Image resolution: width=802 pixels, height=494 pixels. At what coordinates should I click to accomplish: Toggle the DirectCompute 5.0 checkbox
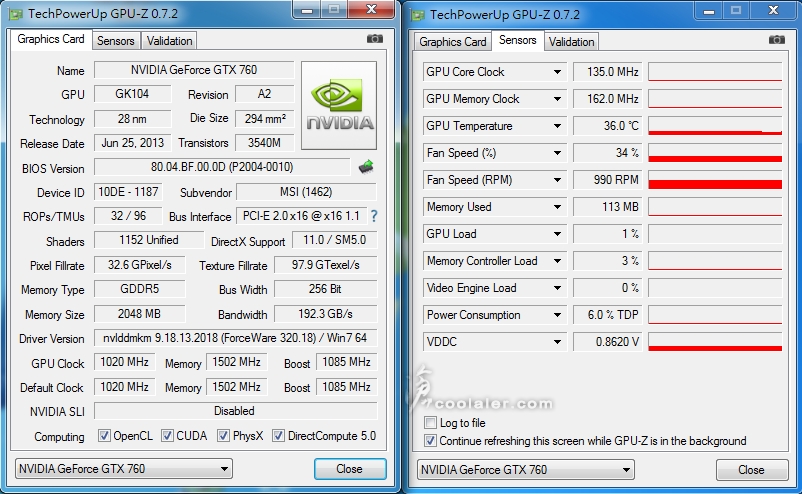pos(278,436)
